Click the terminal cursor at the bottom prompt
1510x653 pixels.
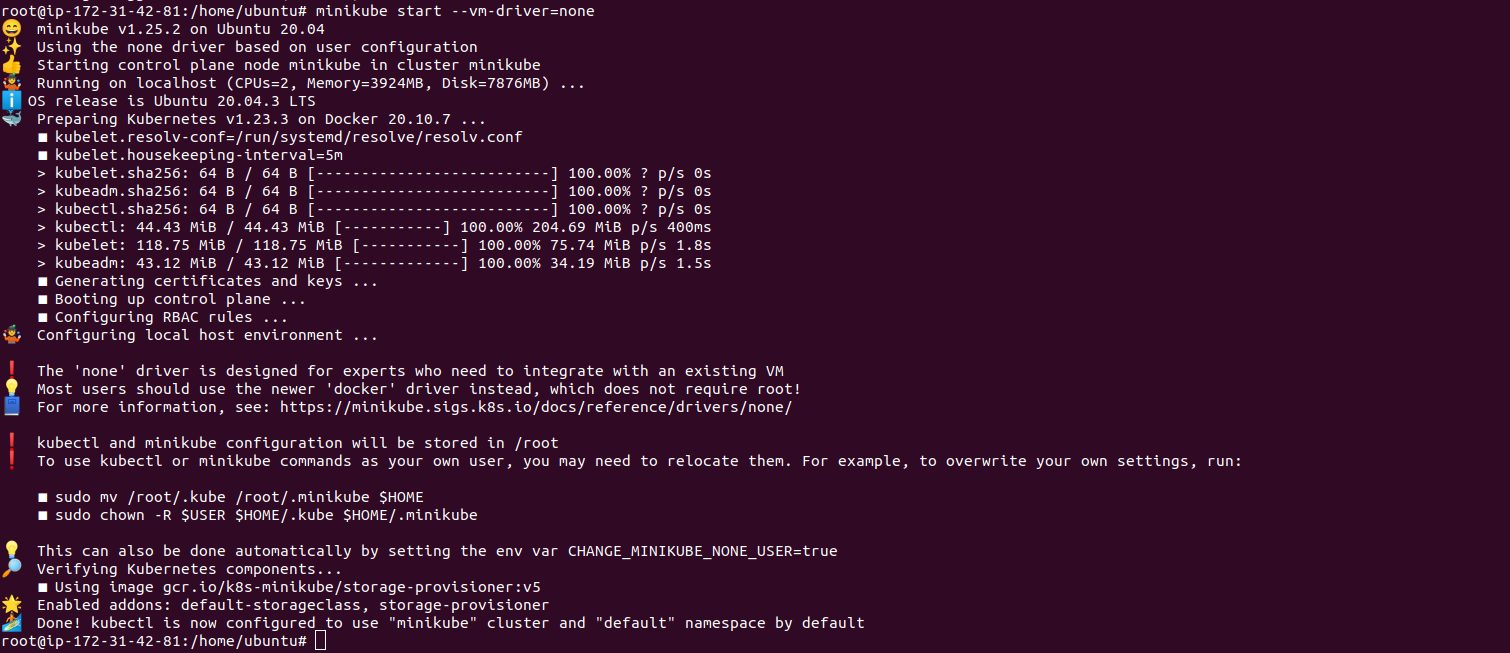[320, 641]
